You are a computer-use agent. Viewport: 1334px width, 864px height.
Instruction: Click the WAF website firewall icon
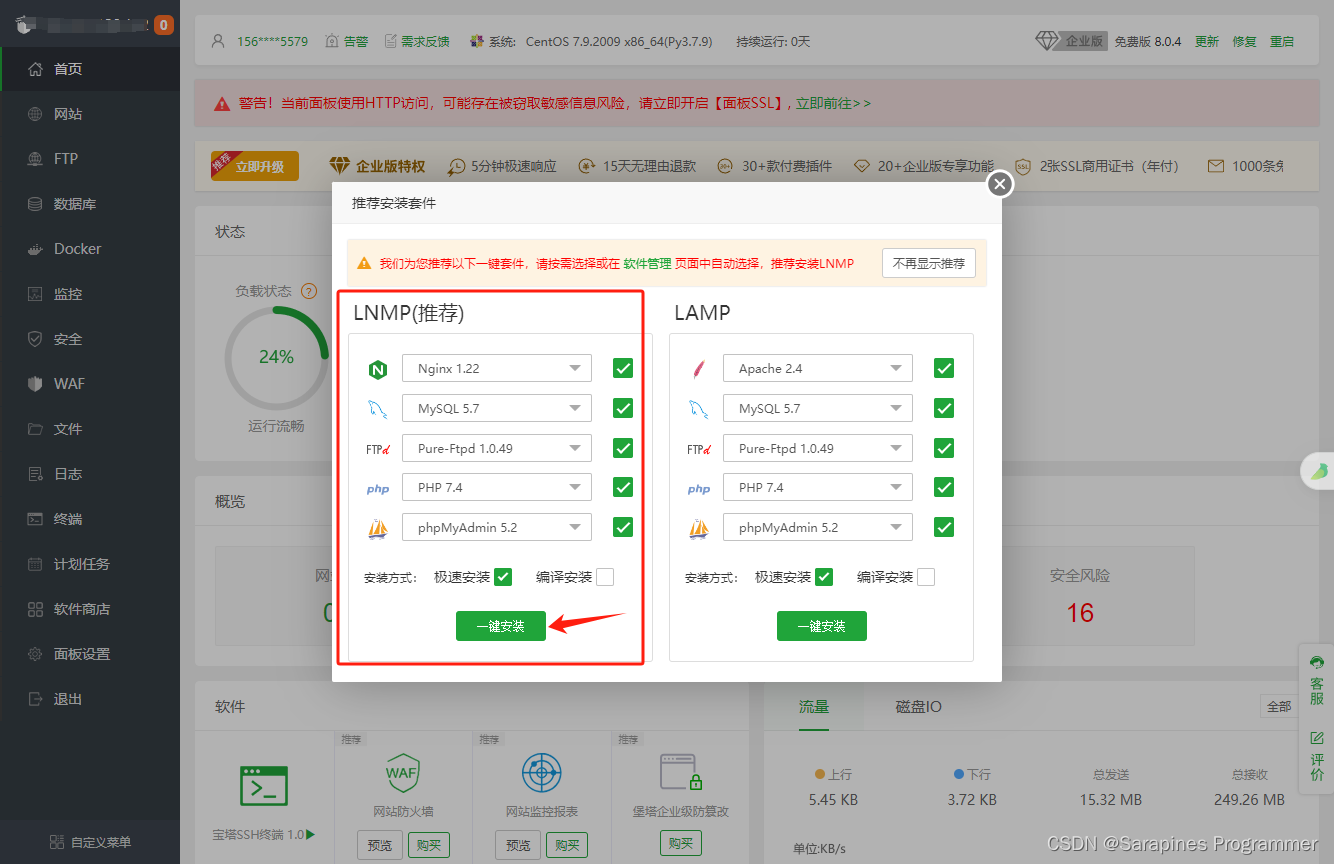pos(401,773)
